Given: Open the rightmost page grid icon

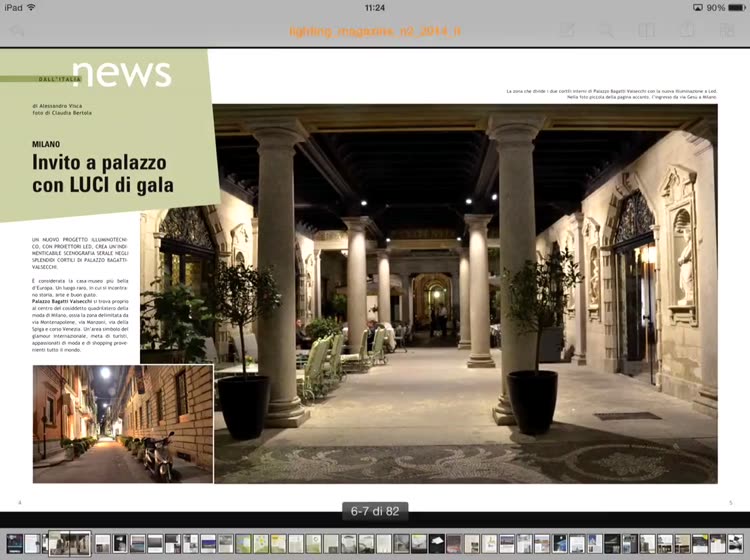Looking at the screenshot, I should (727, 31).
